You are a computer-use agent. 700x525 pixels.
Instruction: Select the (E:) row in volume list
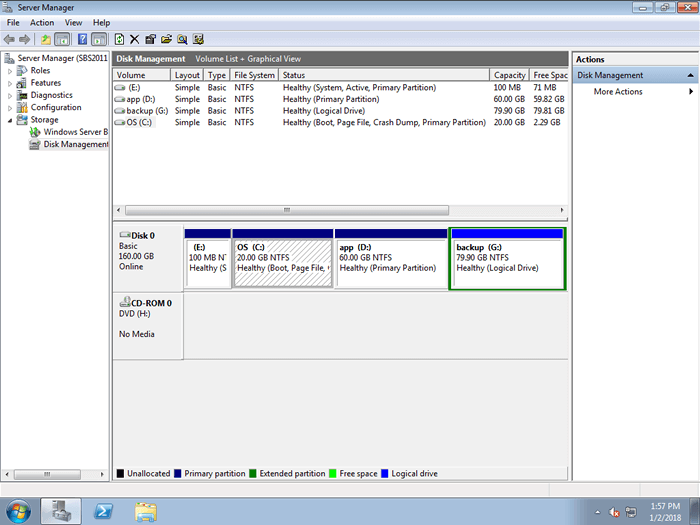pyautogui.click(x=340, y=88)
